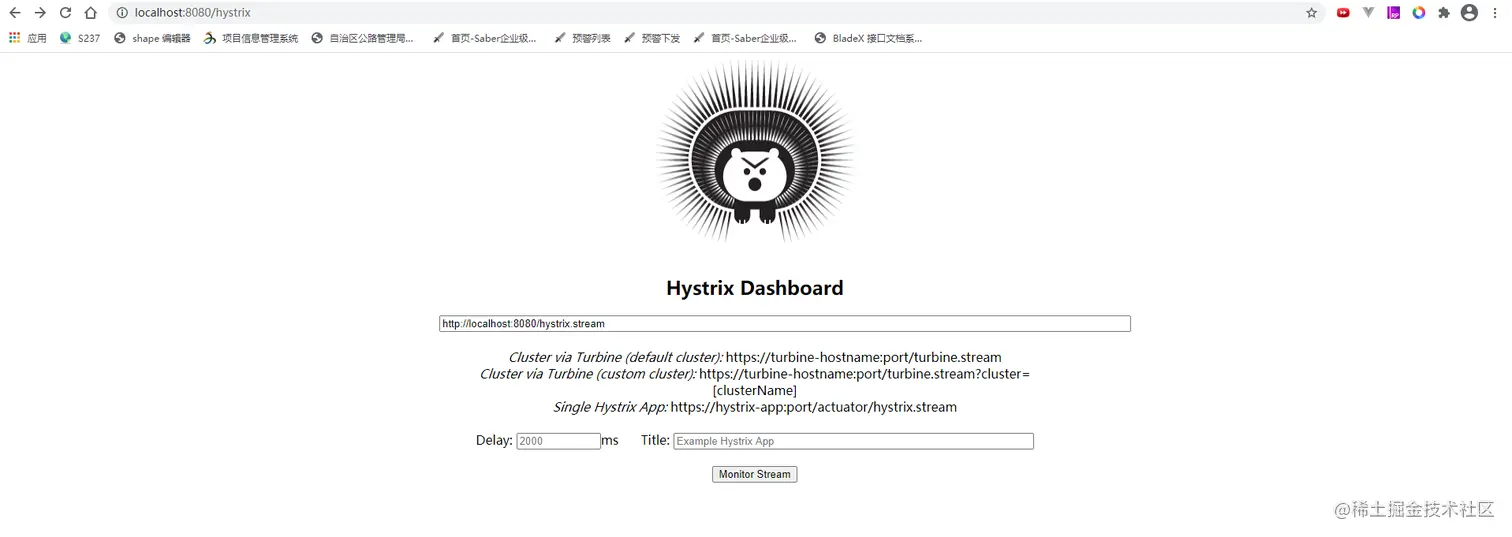Open the S237 bookmark

pos(80,38)
